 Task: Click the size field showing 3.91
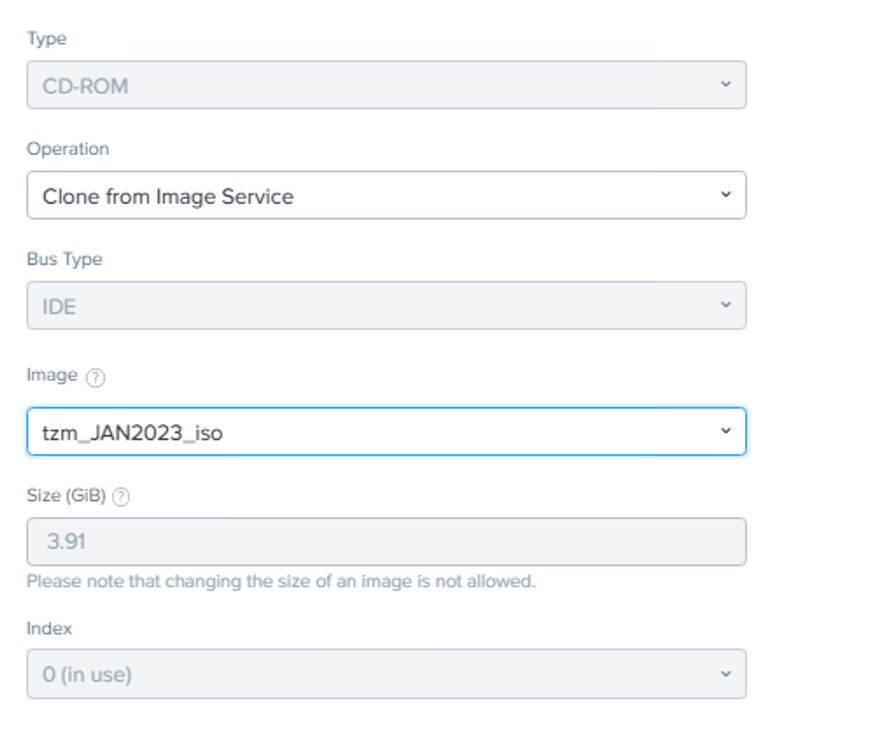coord(385,541)
